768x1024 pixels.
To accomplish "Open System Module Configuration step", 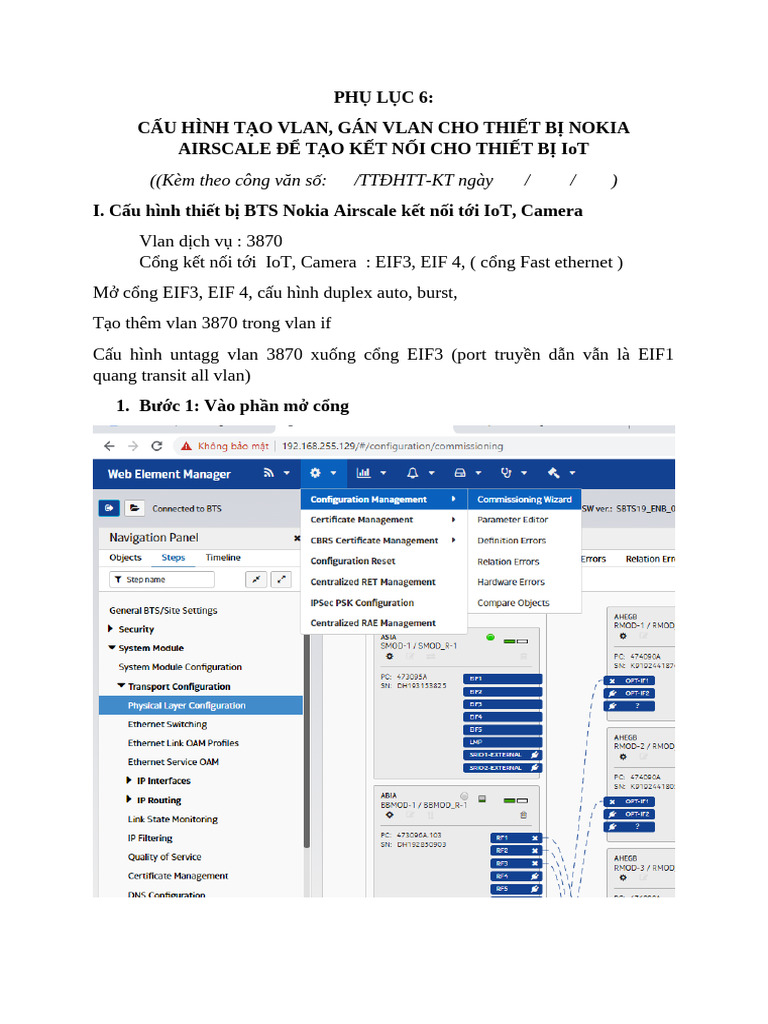I will tap(180, 667).
